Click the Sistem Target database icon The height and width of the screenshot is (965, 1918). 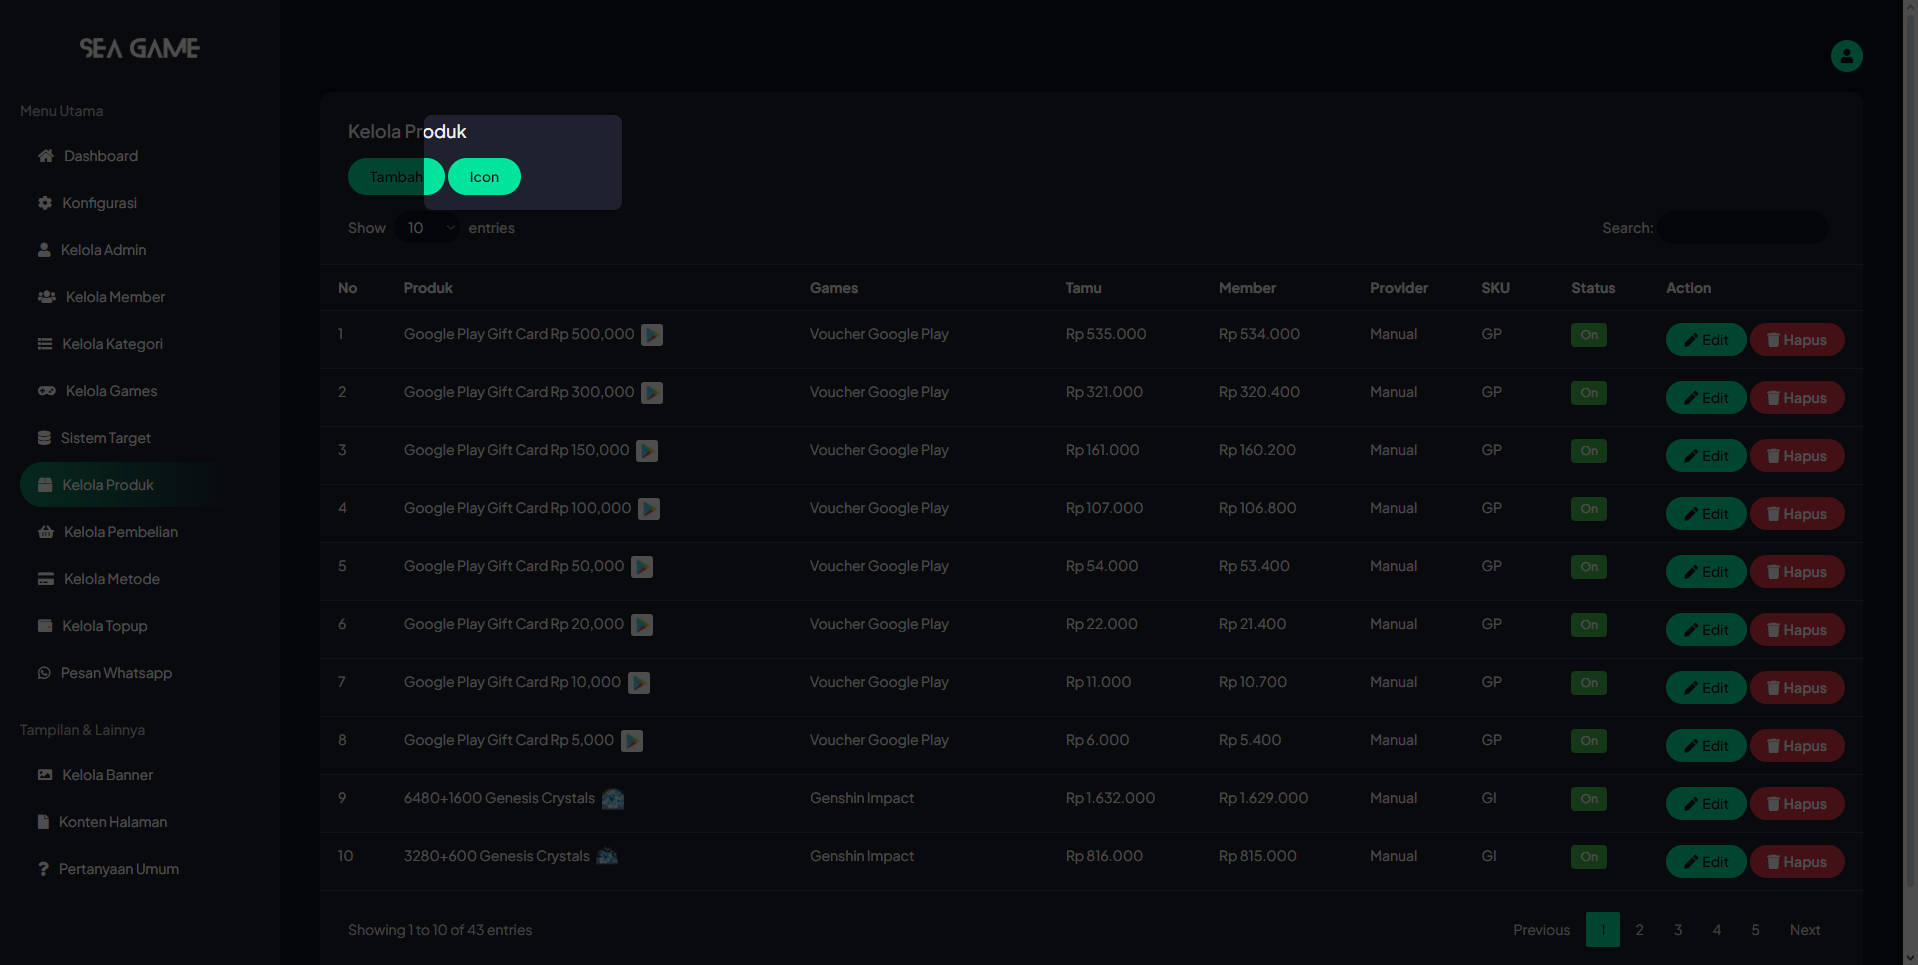click(44, 438)
